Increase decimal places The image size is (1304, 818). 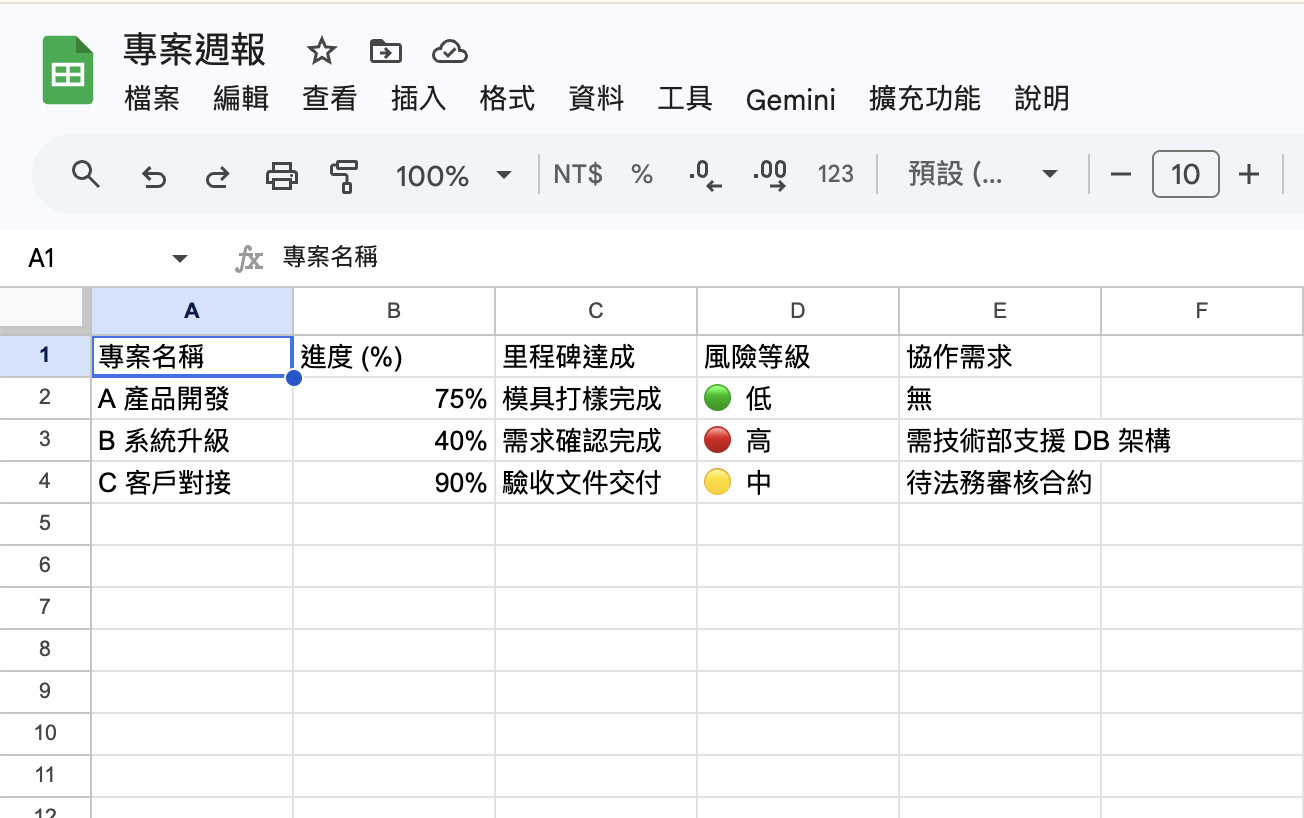click(770, 174)
